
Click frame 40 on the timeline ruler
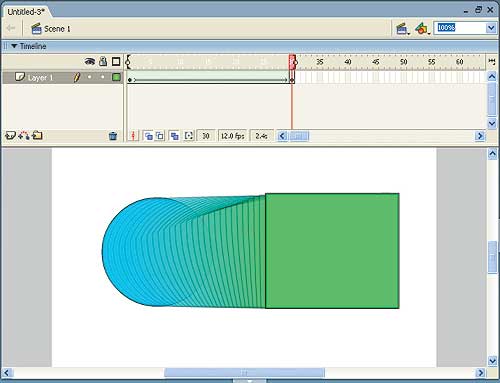coord(348,62)
